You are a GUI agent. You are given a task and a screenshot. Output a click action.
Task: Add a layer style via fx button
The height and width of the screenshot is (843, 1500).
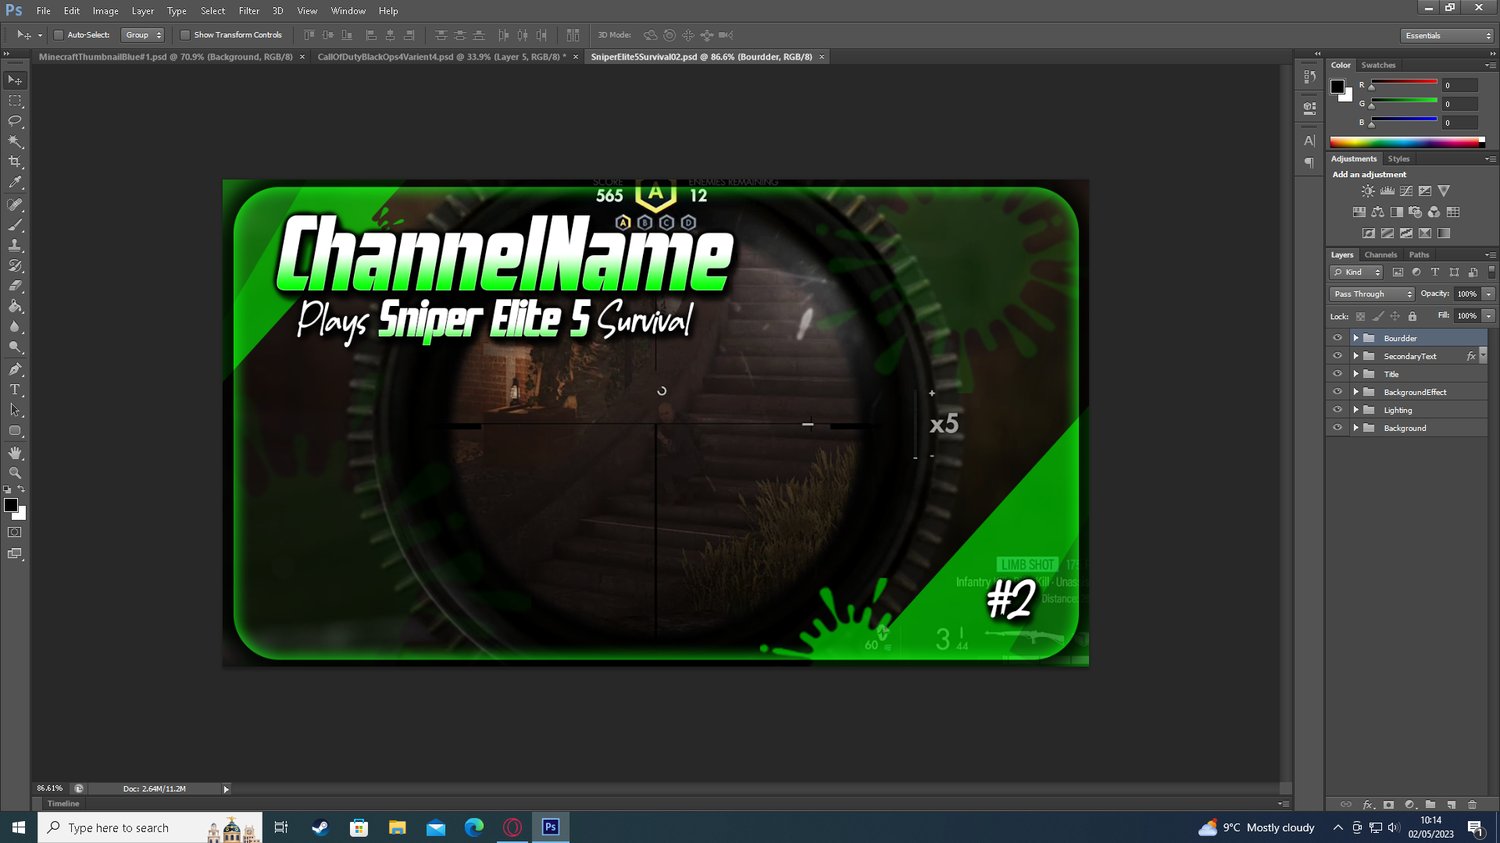coord(1368,804)
